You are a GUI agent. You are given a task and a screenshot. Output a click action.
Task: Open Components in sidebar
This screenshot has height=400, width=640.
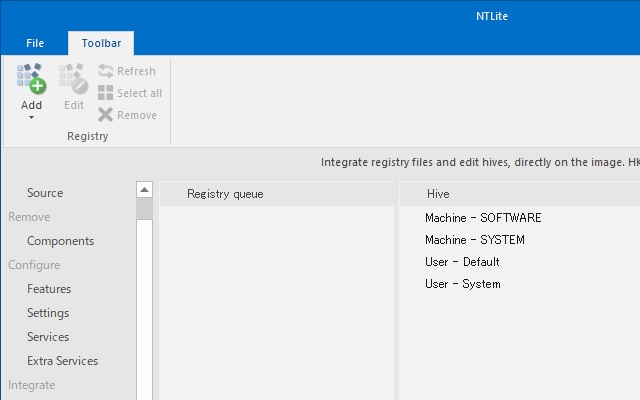click(60, 241)
